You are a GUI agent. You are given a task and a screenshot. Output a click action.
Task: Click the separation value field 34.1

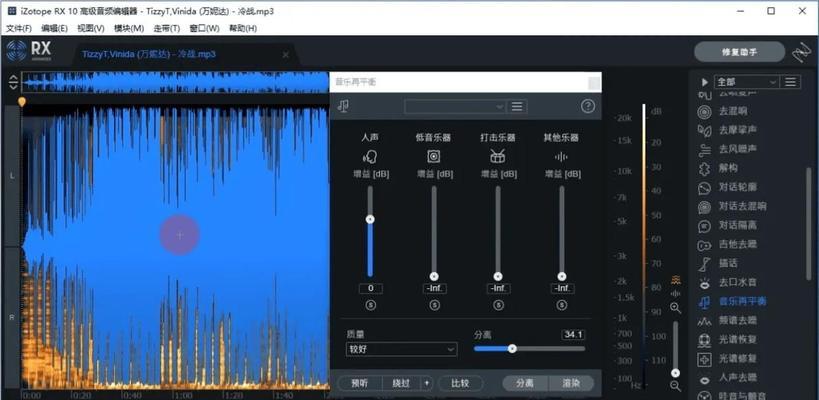point(573,334)
